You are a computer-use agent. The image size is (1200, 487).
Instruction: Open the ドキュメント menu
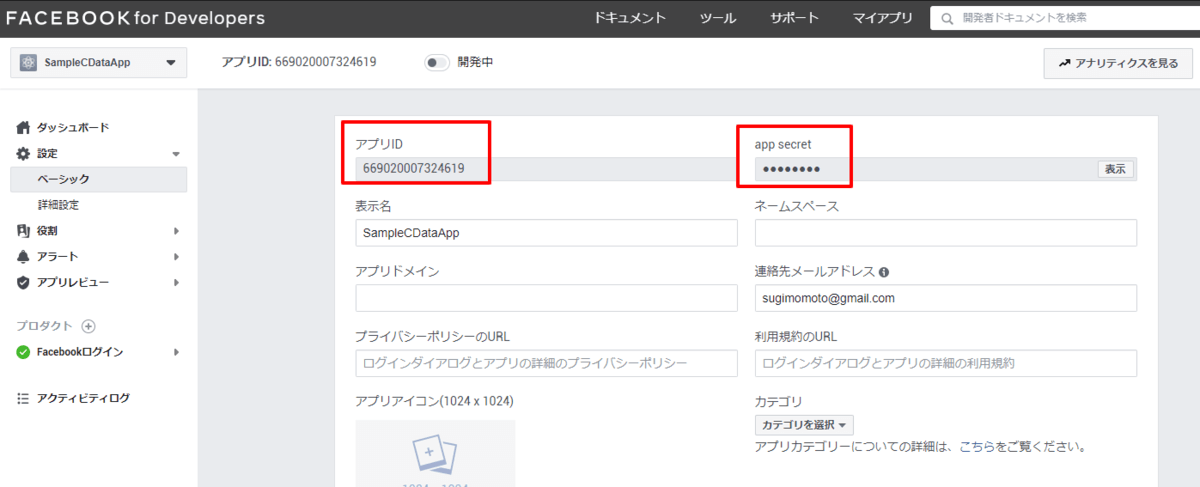[x=630, y=18]
